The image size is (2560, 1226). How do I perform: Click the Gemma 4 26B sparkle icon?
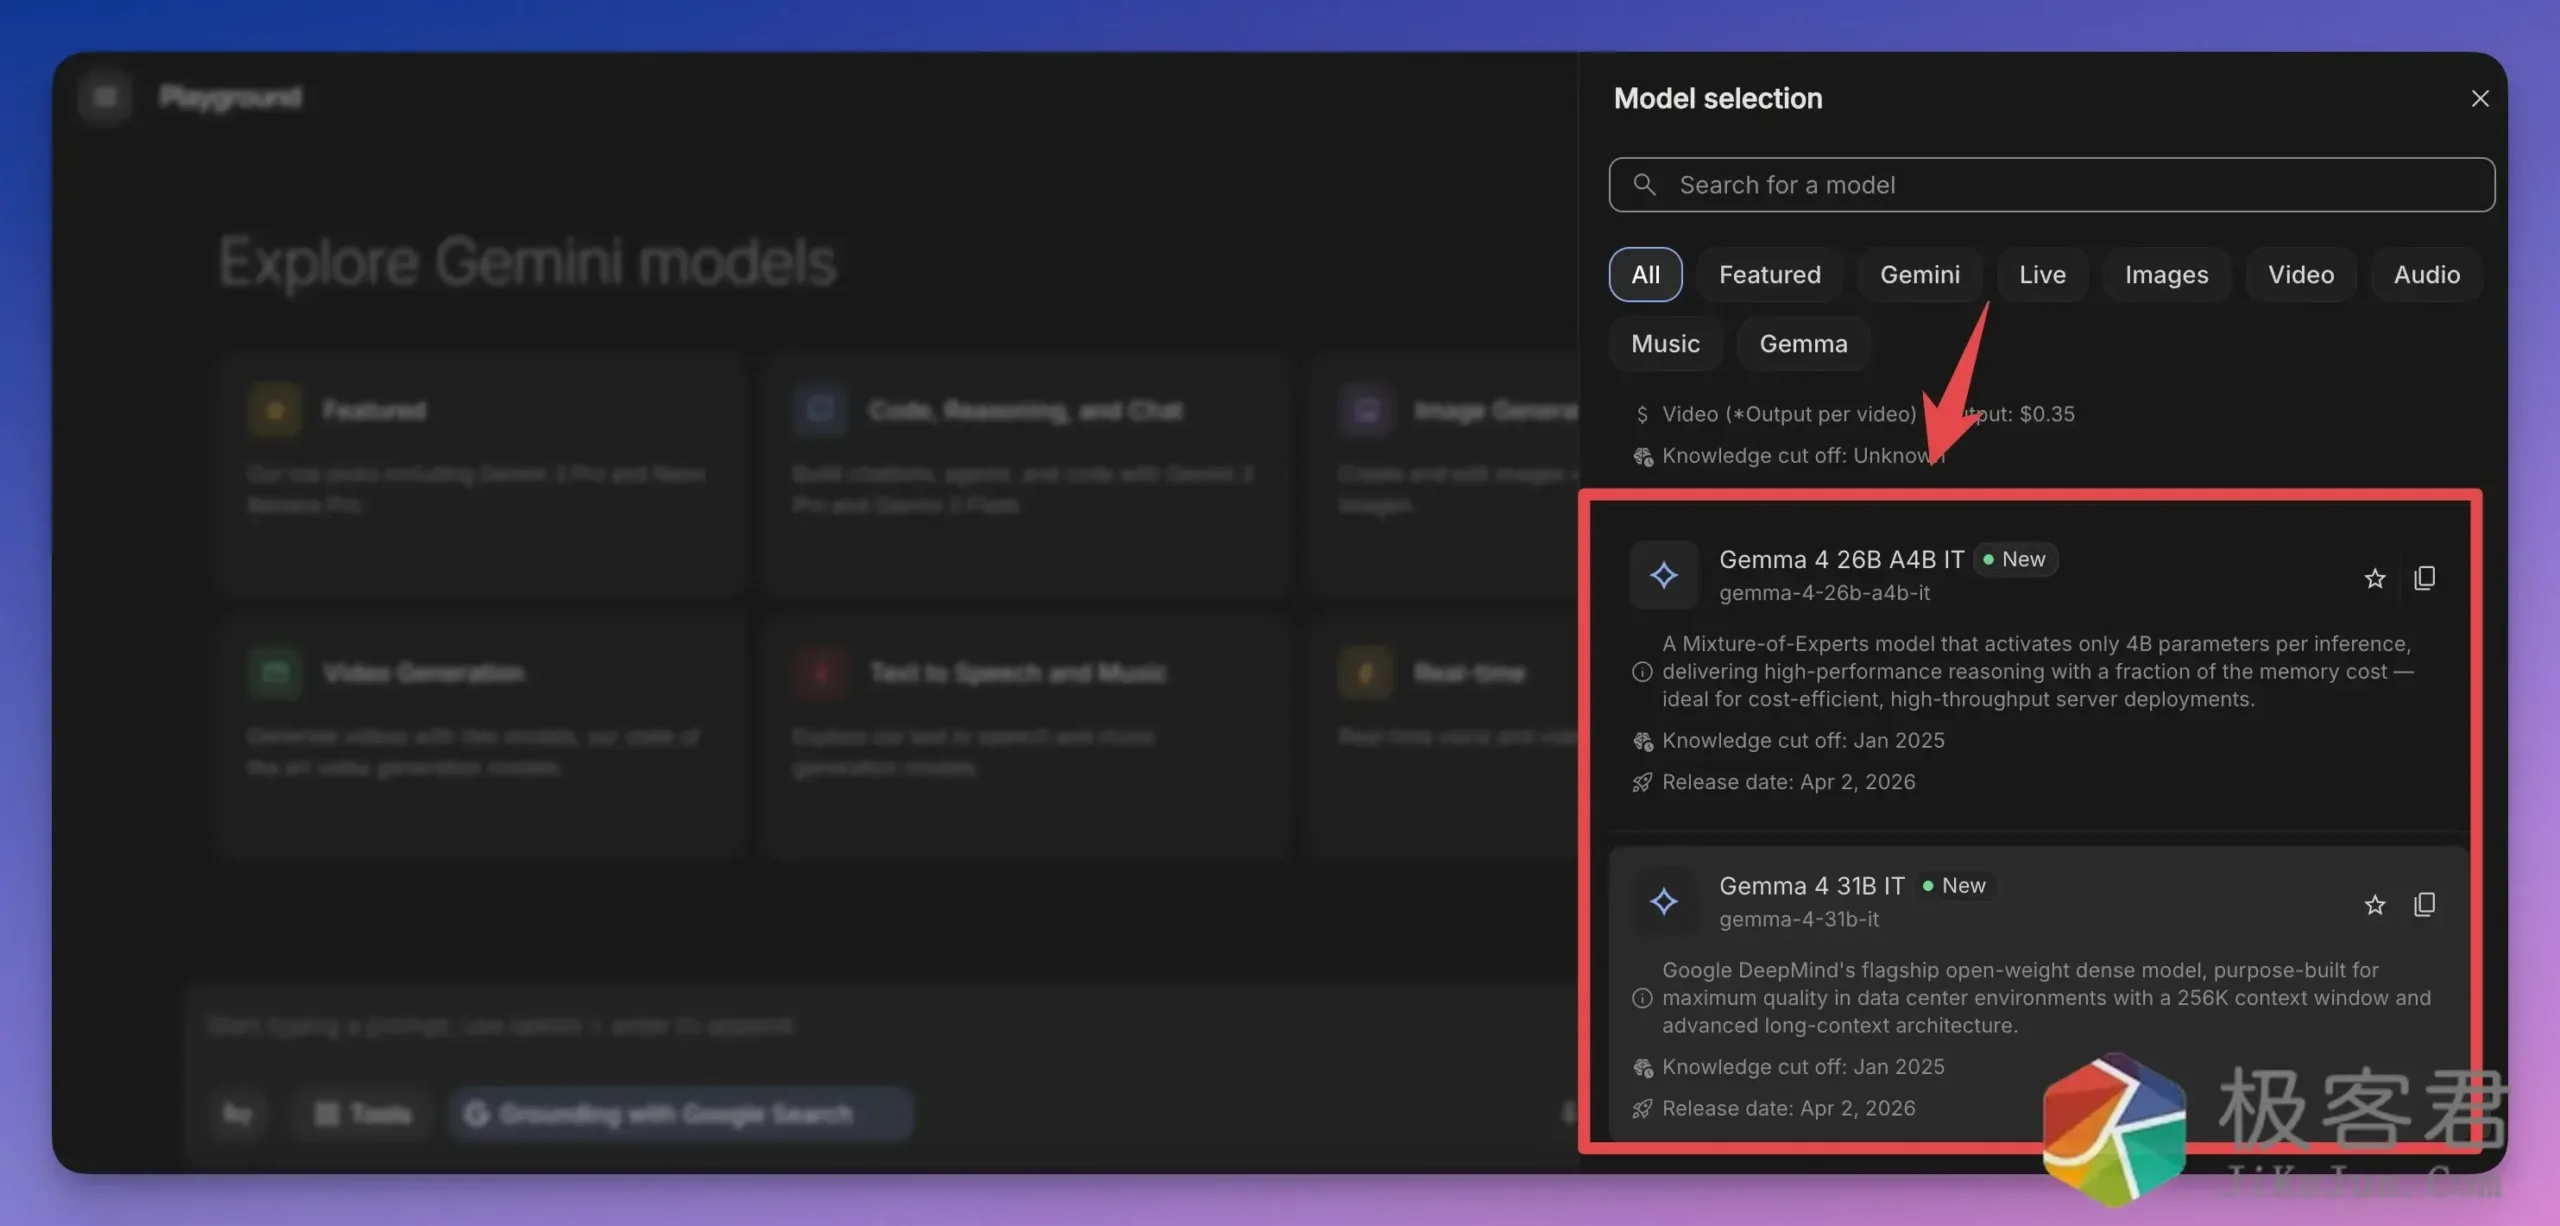1663,575
